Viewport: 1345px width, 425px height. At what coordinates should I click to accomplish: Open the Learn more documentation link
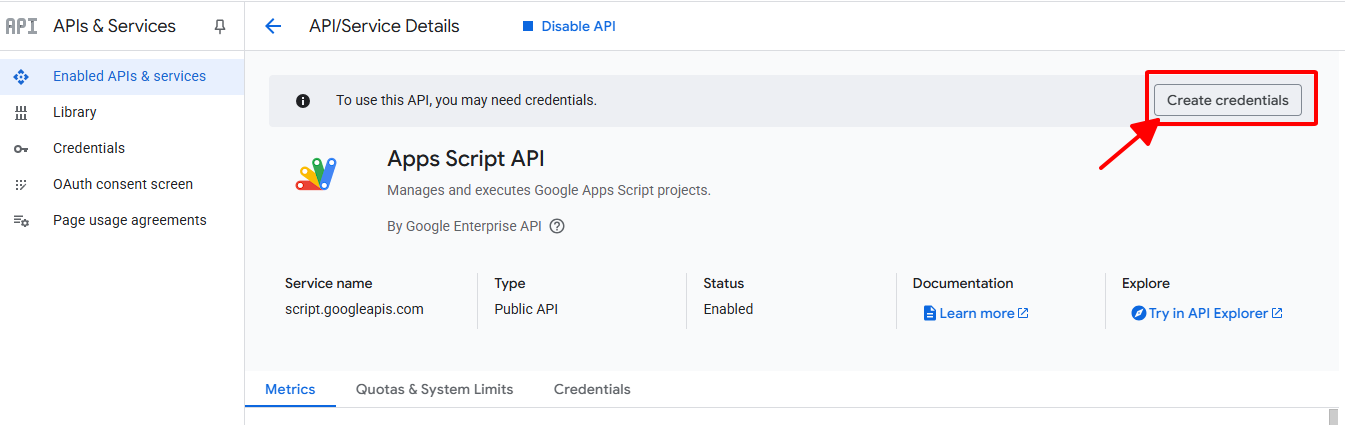pos(976,313)
